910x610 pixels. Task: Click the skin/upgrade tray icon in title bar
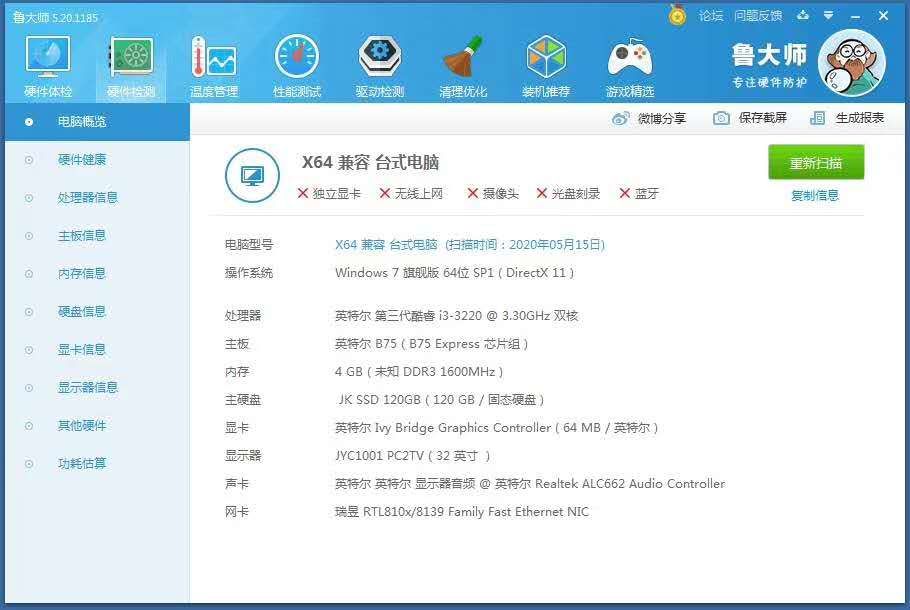802,16
